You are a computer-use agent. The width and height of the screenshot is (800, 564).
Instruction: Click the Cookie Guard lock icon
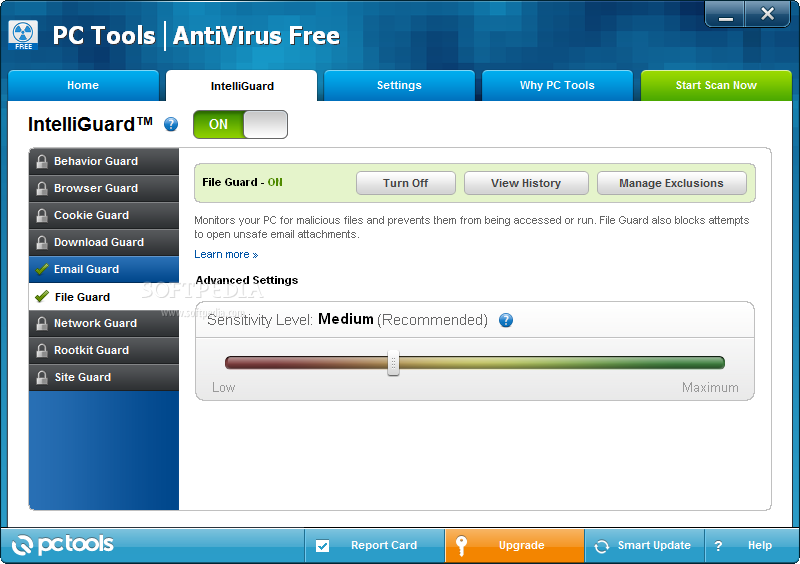coord(42,215)
